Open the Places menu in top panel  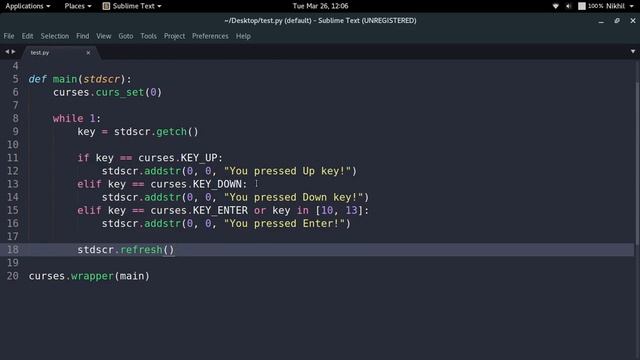tap(78, 6)
